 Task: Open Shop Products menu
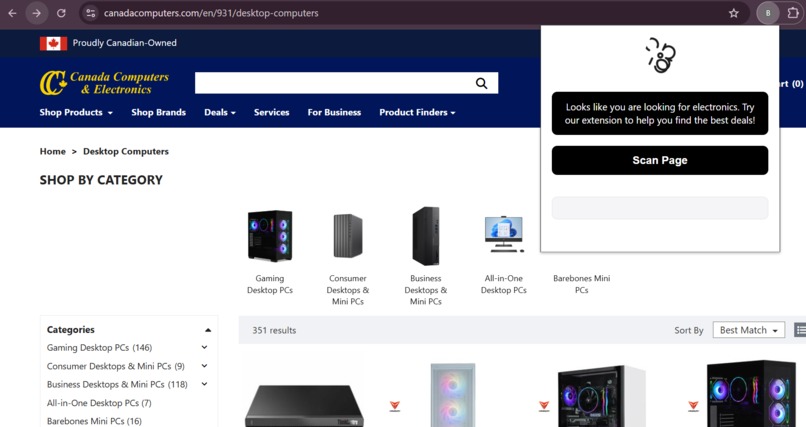point(76,112)
